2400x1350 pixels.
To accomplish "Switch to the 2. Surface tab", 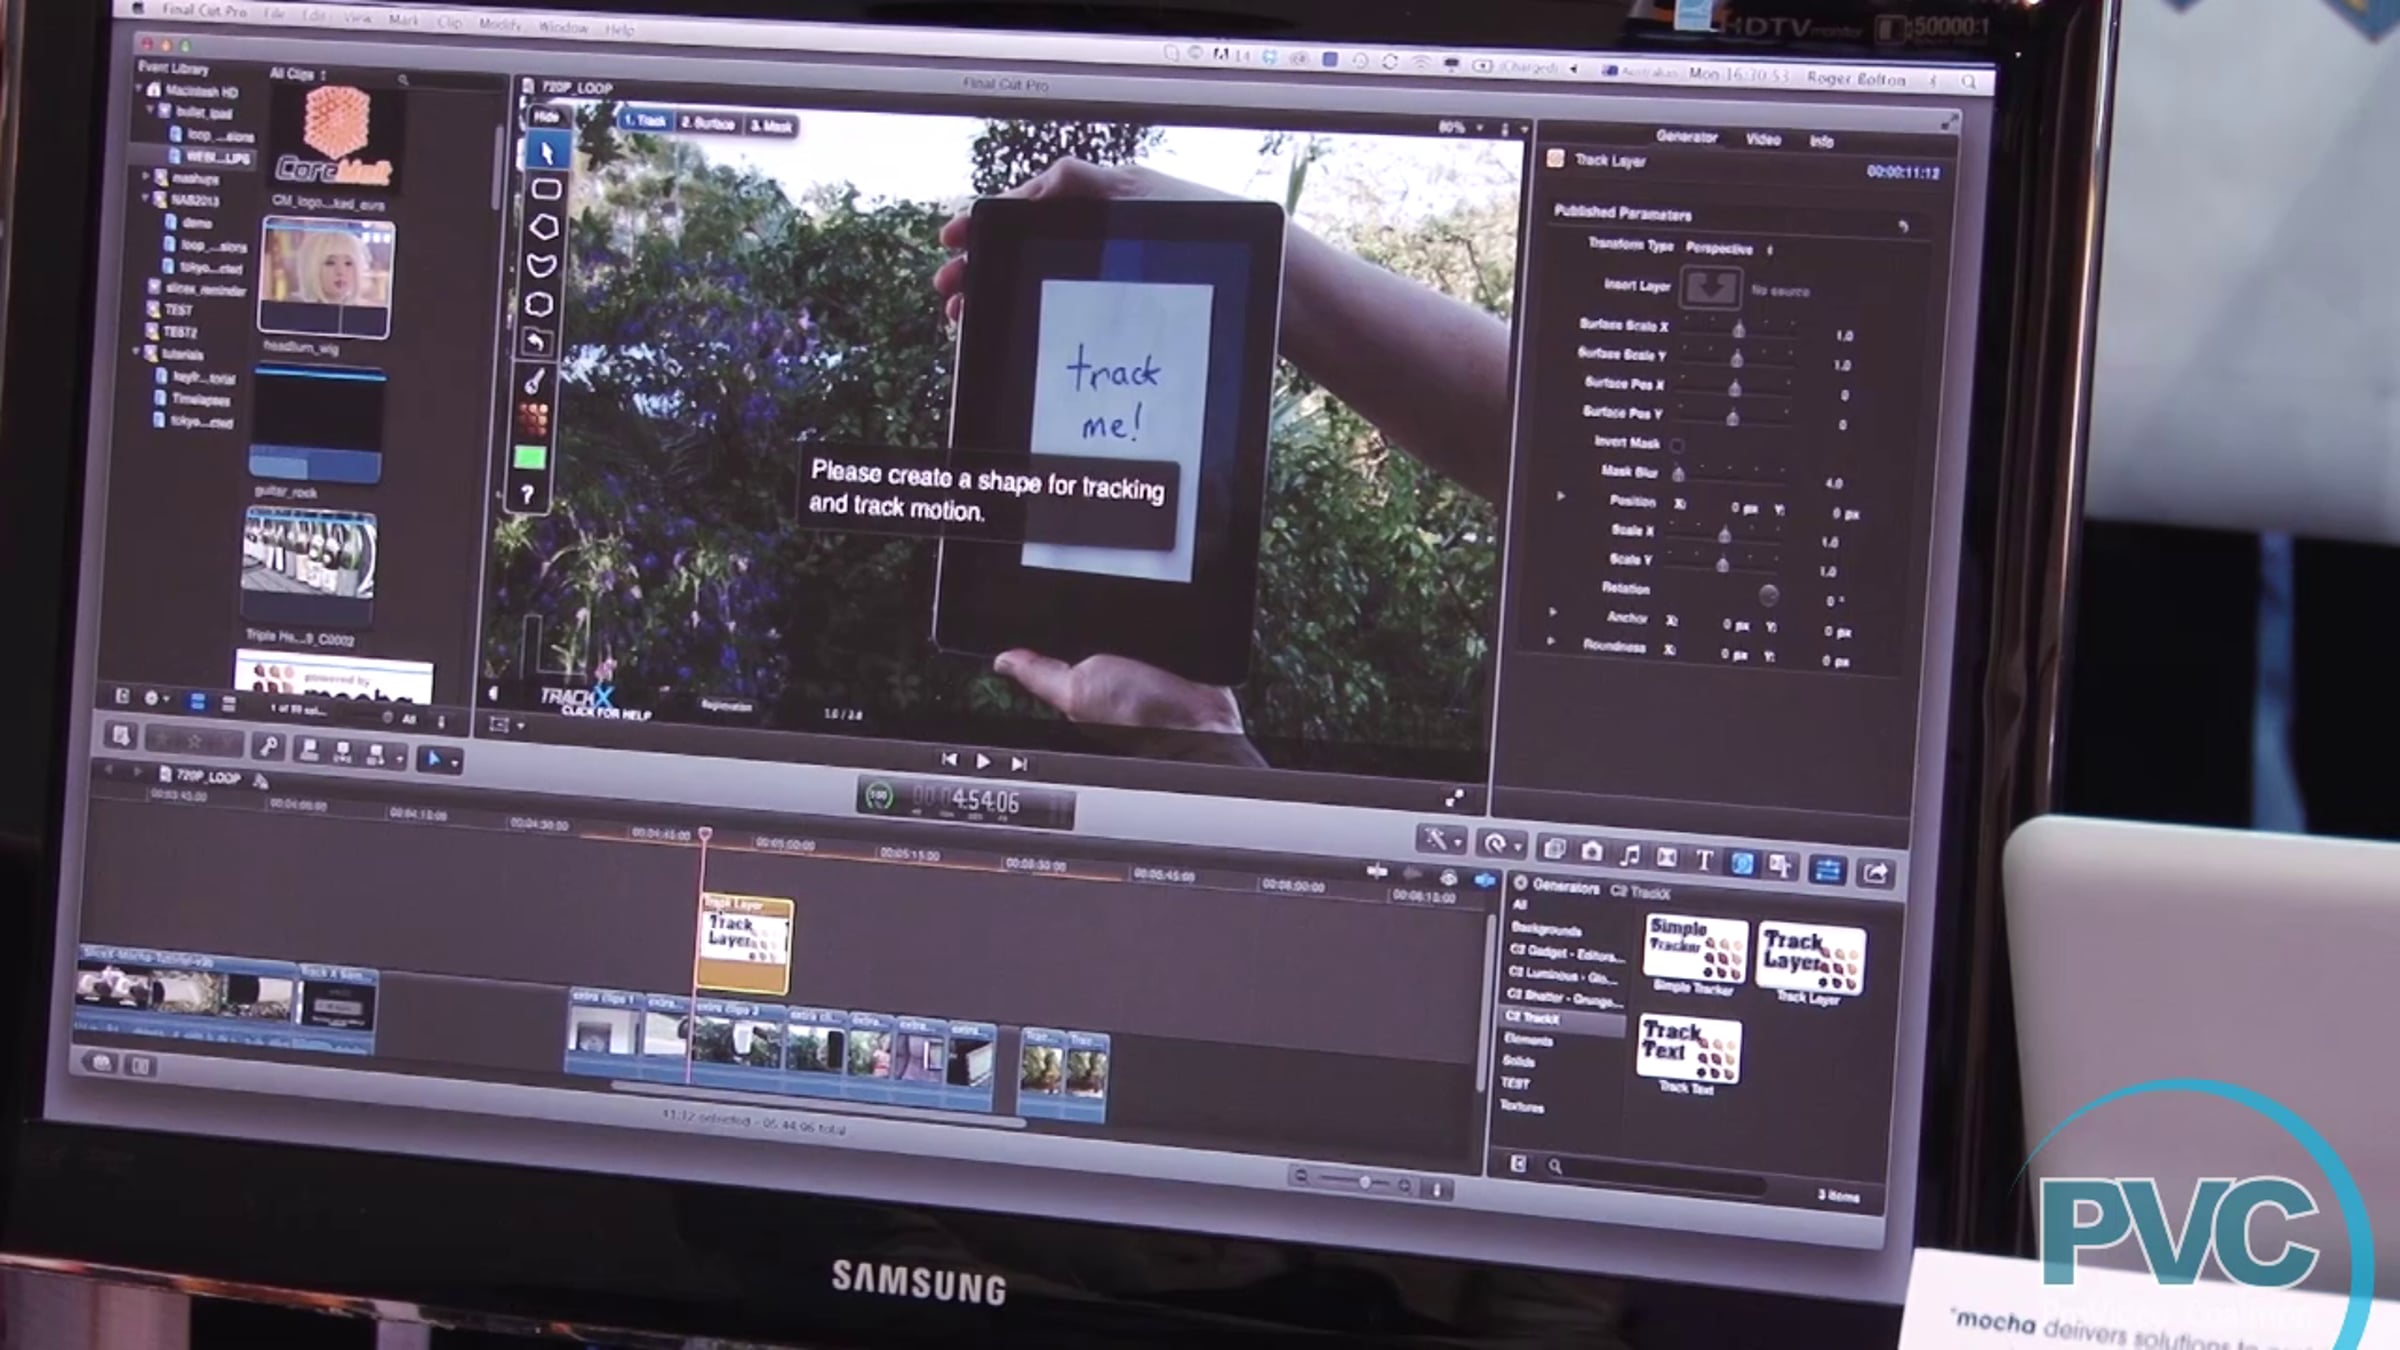I will (x=708, y=123).
